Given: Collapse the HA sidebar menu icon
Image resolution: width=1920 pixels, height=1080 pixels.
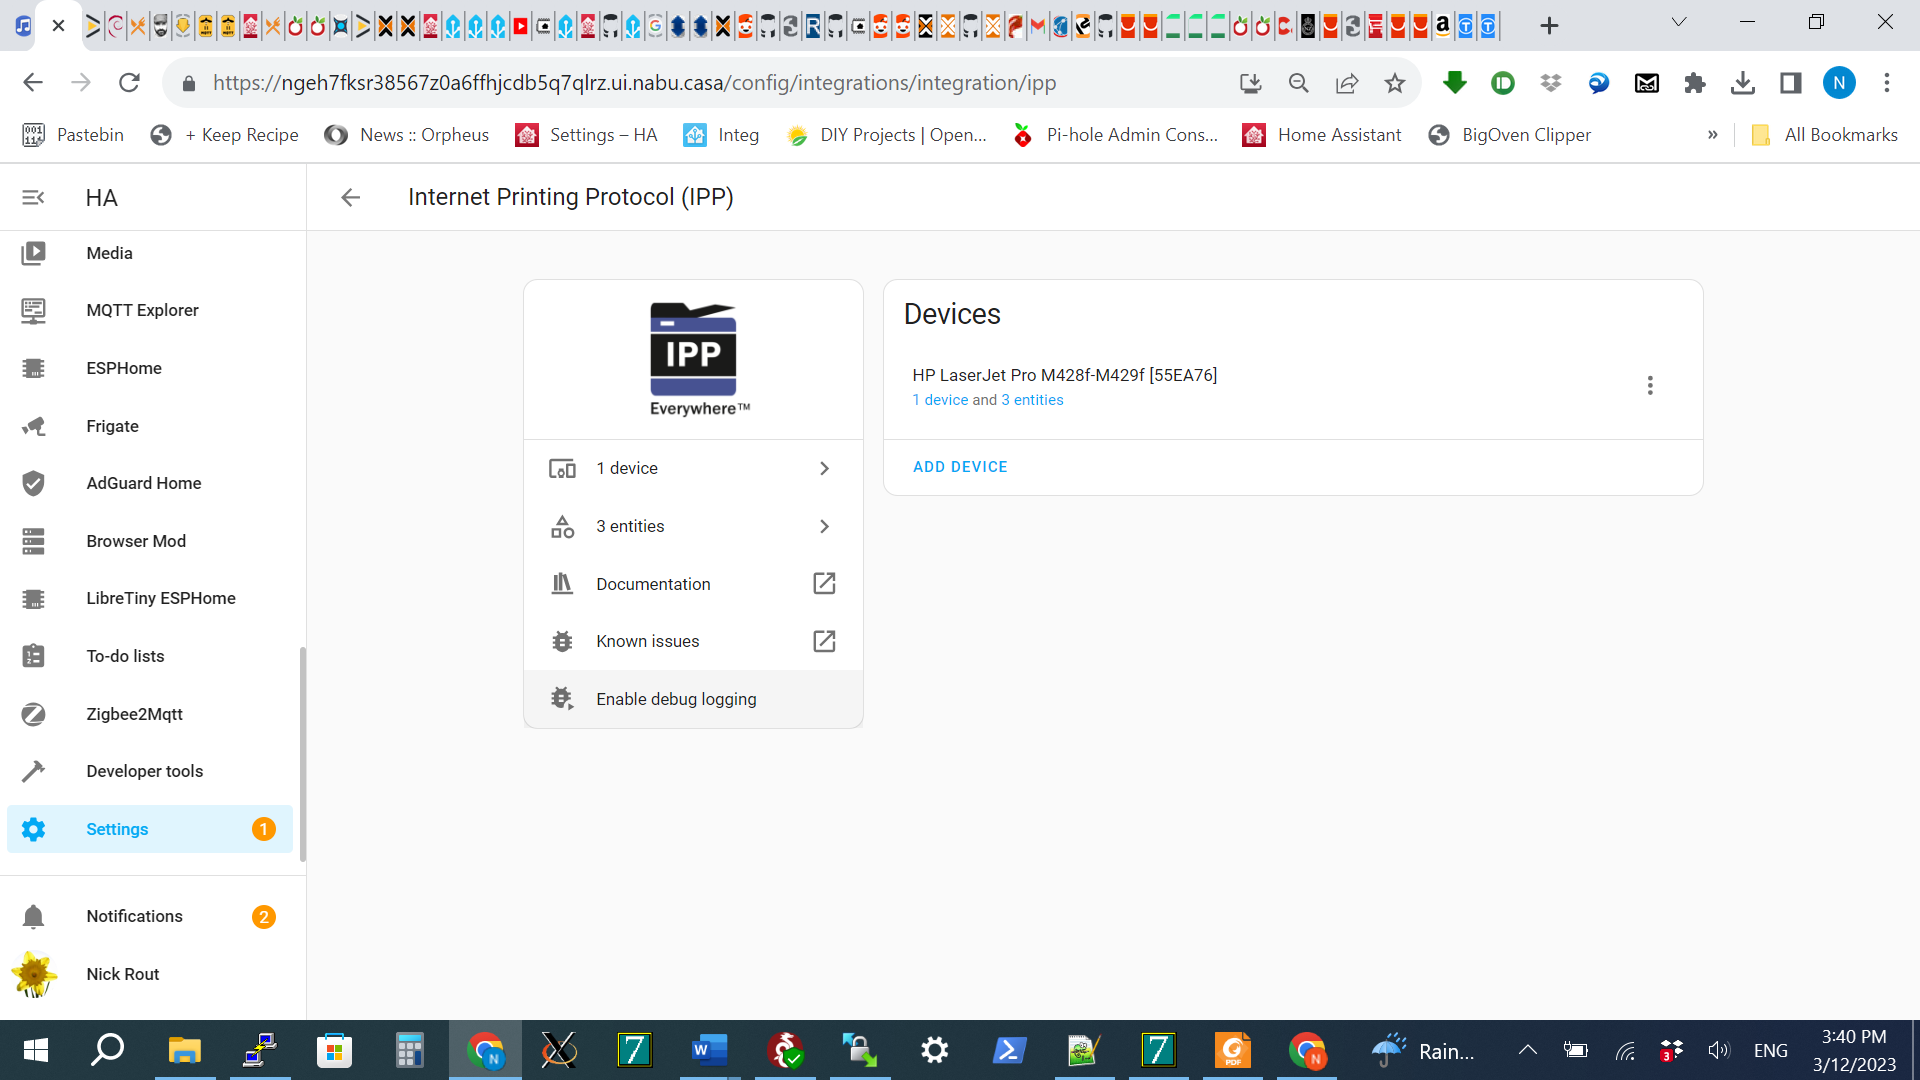Looking at the screenshot, I should 33,198.
